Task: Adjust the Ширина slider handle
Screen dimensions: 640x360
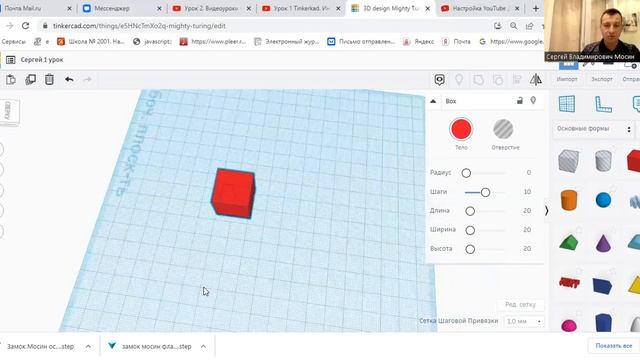Action: (x=470, y=230)
